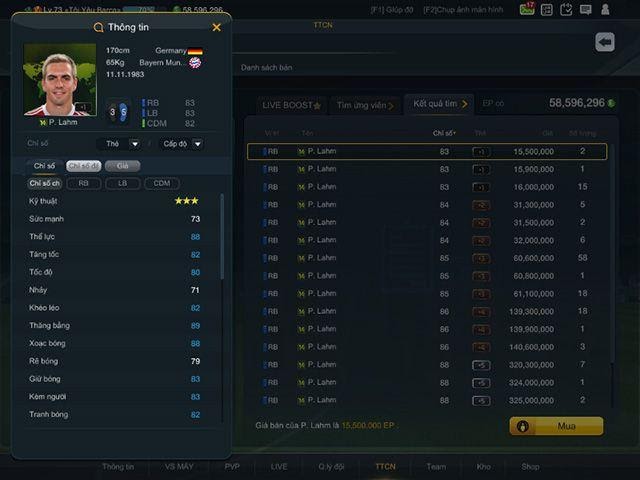This screenshot has height=480, width=640.
Task: Select P. Lahm row priced 32,000,000
Action: [427, 240]
